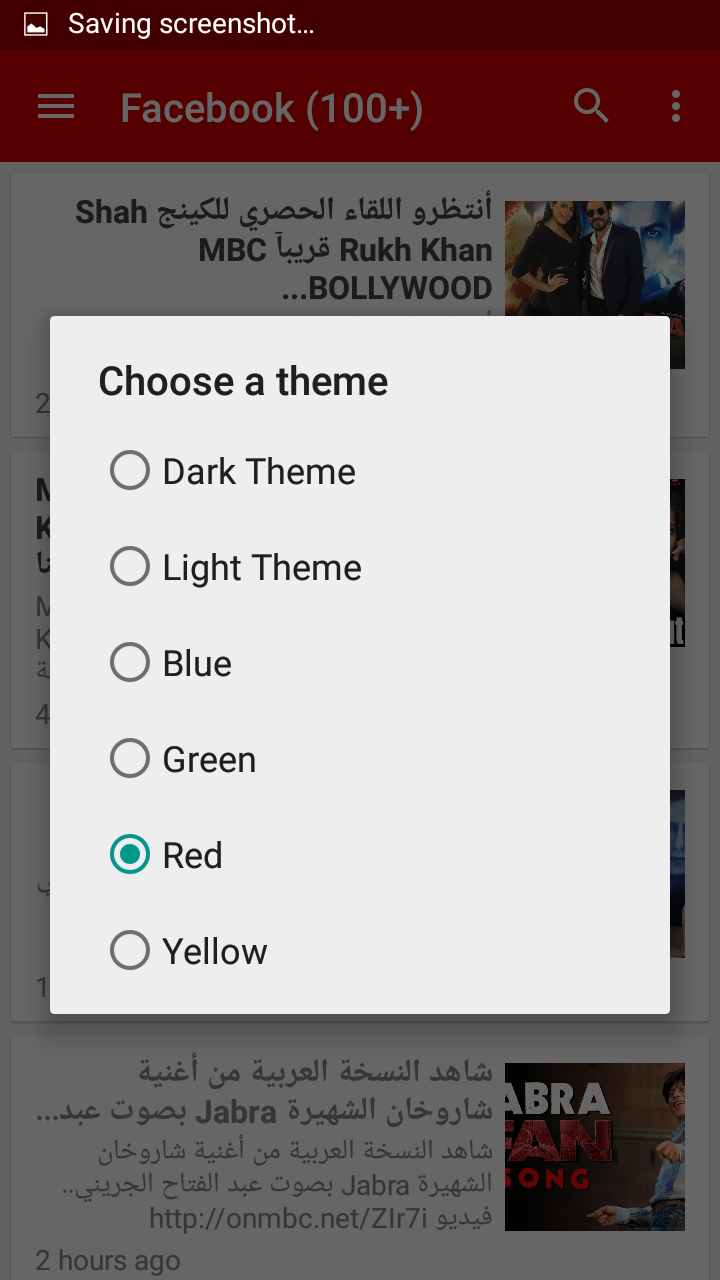Tap the Dark Theme label text
Viewport: 720px width, 1280px height.
(259, 471)
